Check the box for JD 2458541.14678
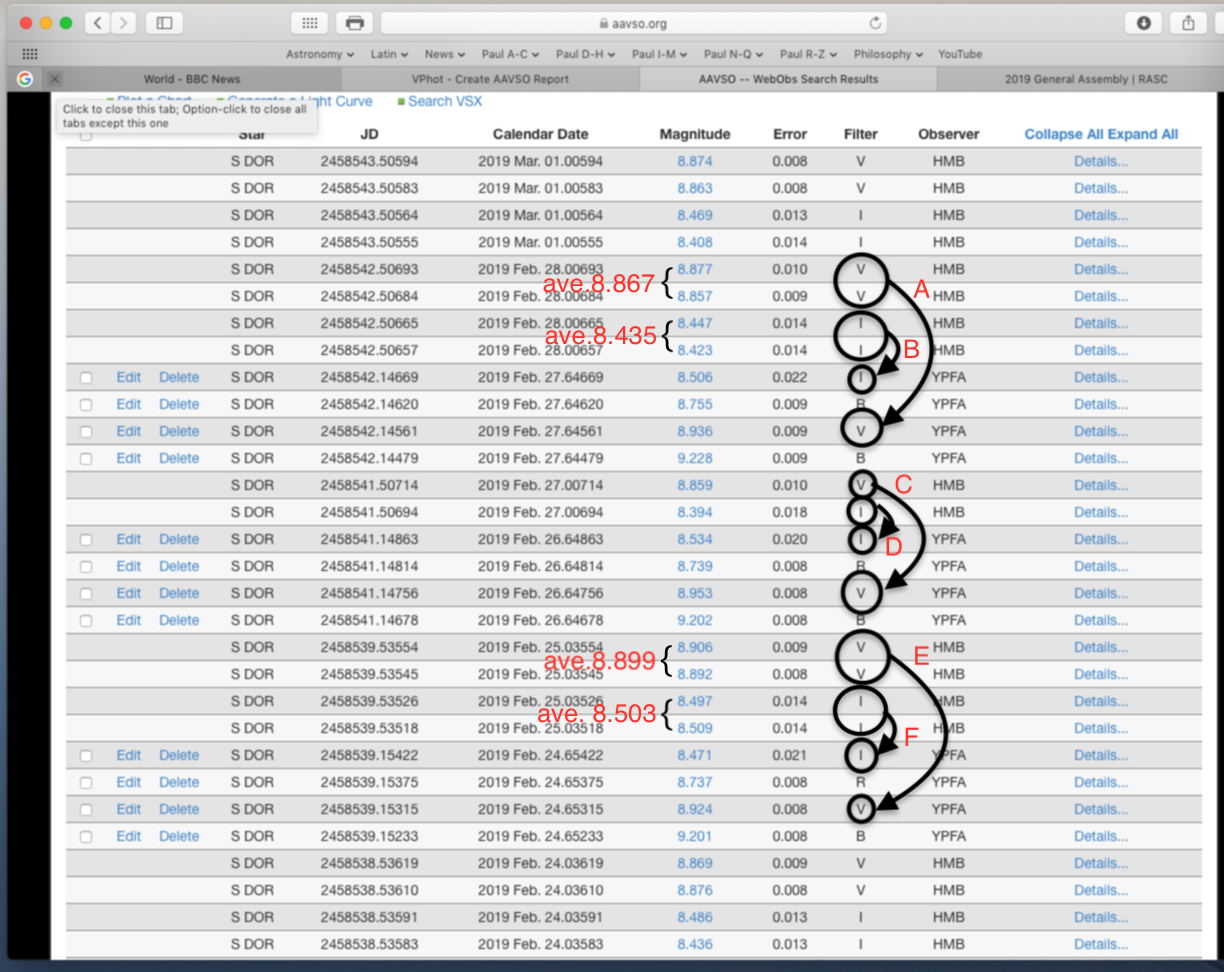 (86, 621)
